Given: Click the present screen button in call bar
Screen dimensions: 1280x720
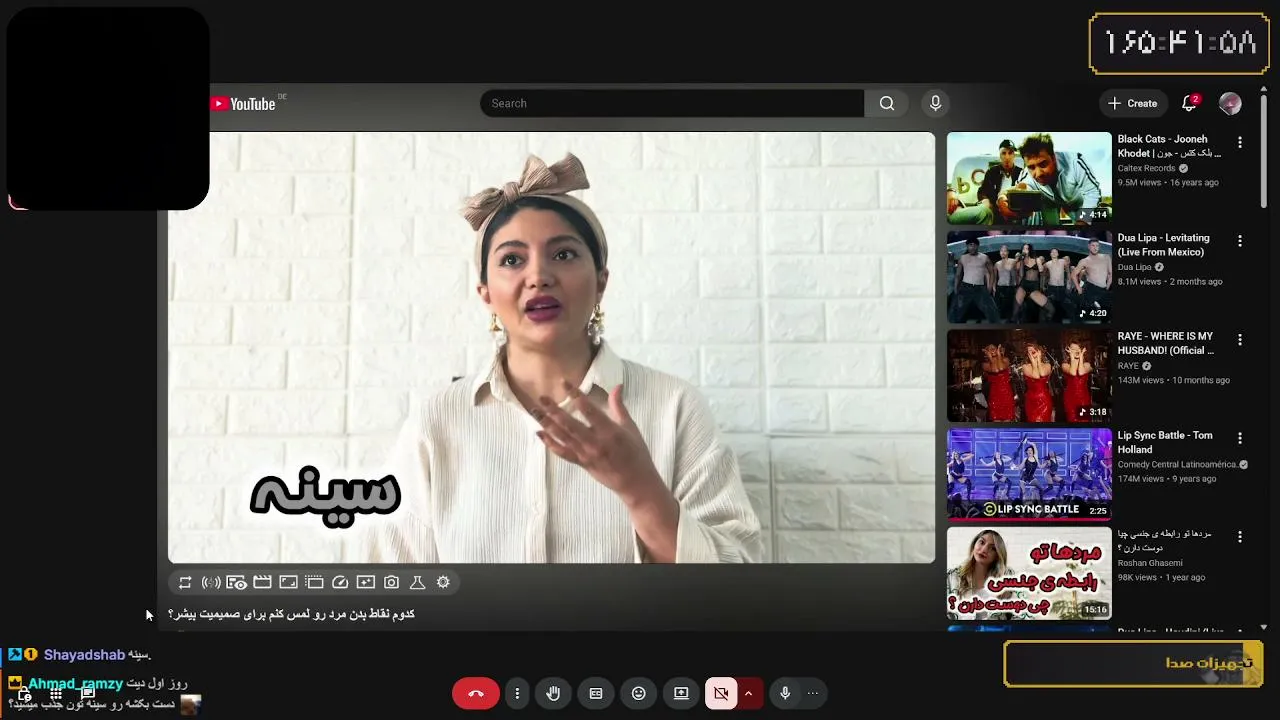Looking at the screenshot, I should click(x=681, y=693).
